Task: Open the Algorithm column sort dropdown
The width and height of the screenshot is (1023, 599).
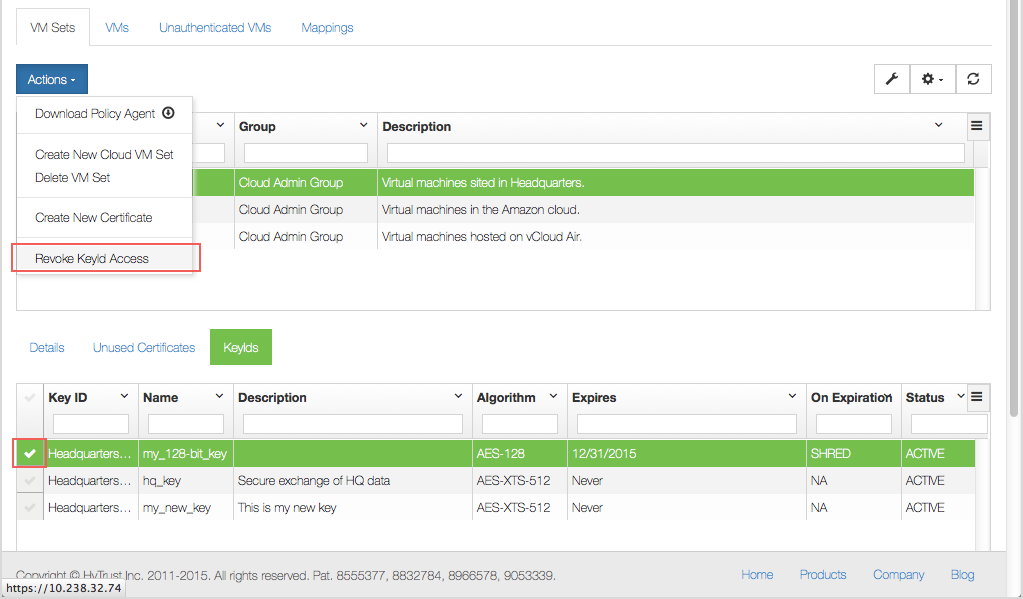Action: tap(551, 396)
